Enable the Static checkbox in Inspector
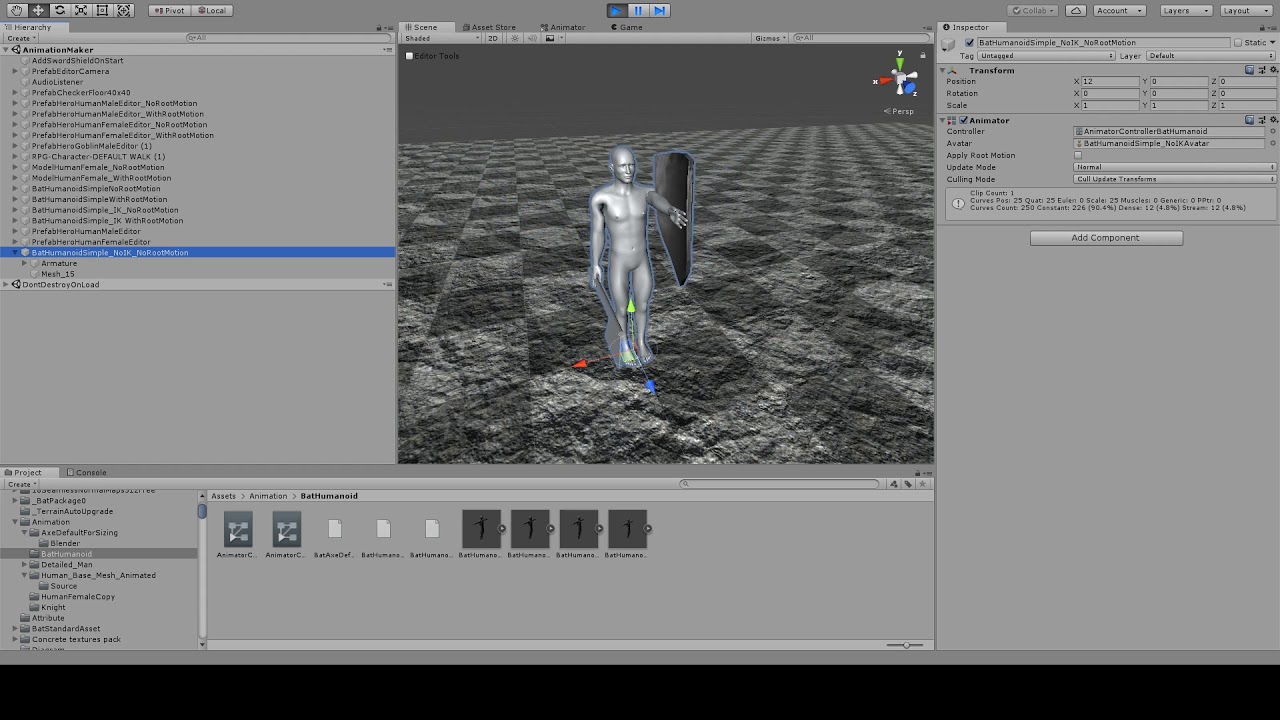Screen dimensions: 1280x720 coord(1238,43)
